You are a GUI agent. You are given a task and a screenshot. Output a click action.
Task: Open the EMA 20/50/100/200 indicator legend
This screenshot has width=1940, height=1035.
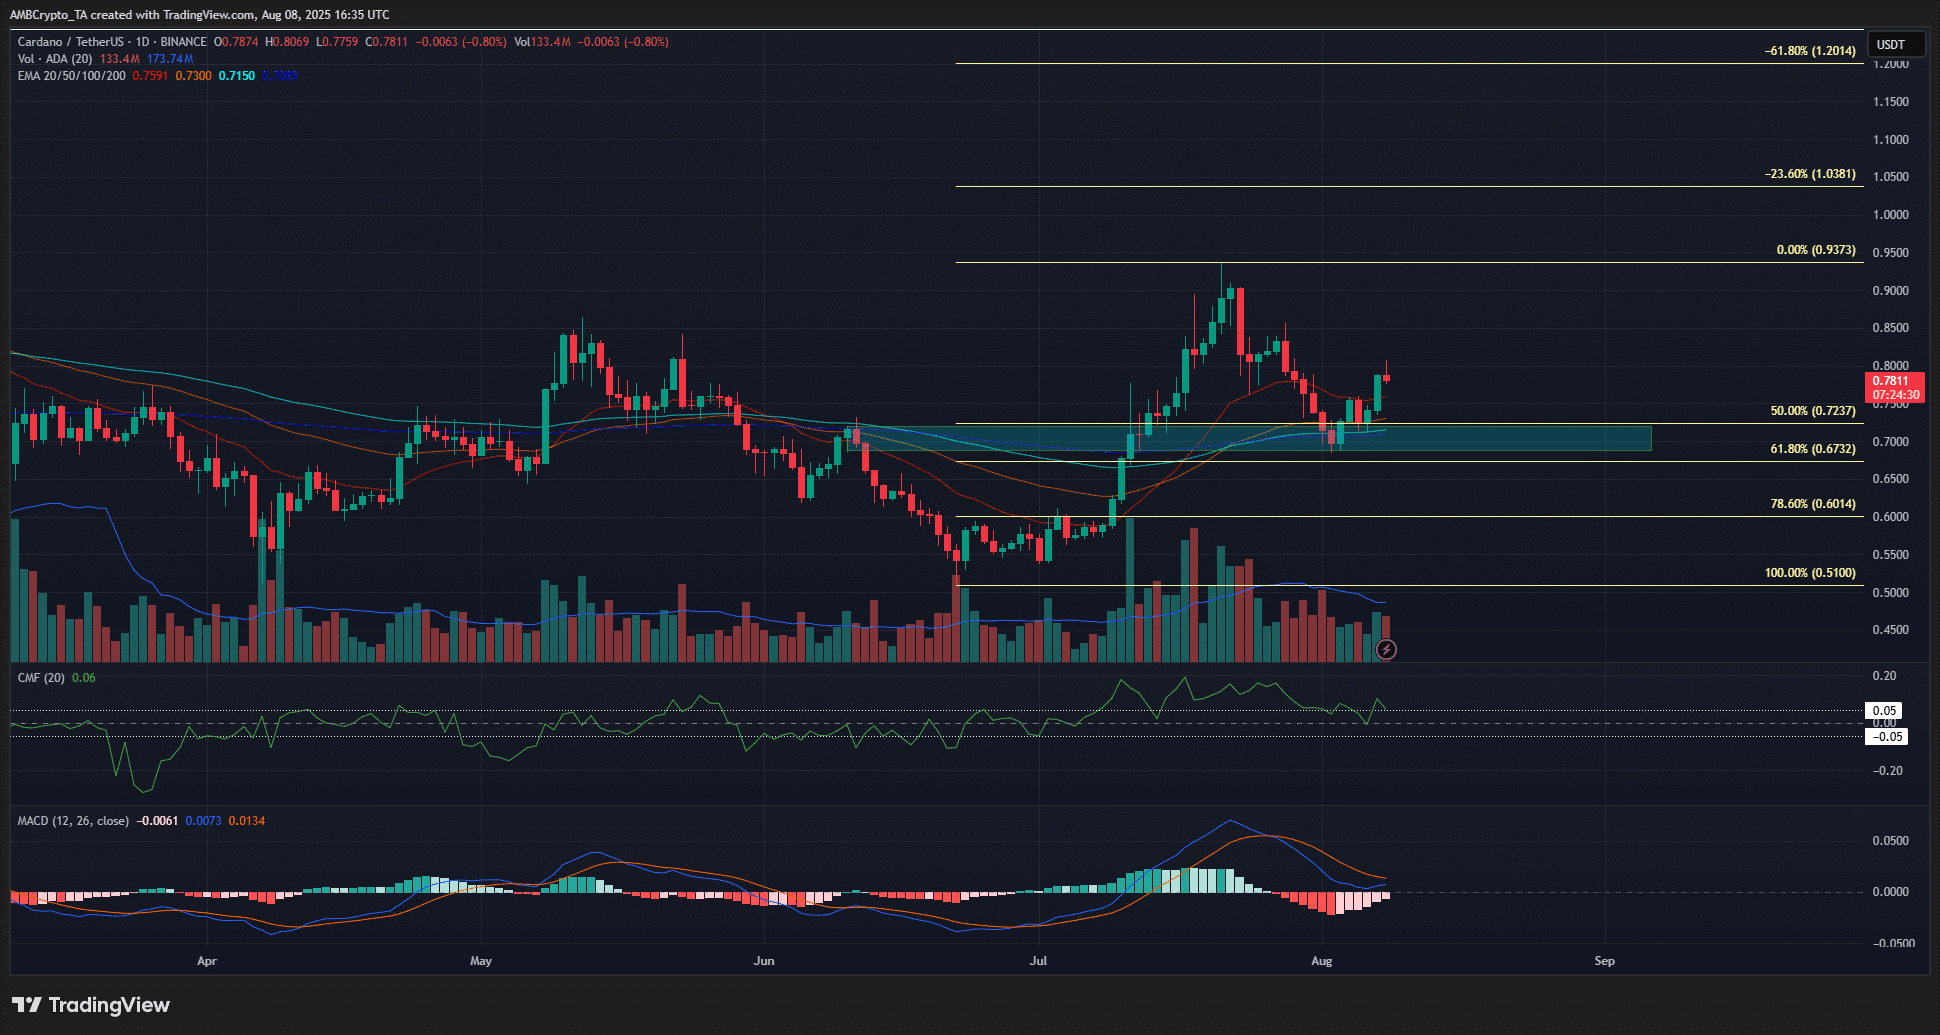72,76
